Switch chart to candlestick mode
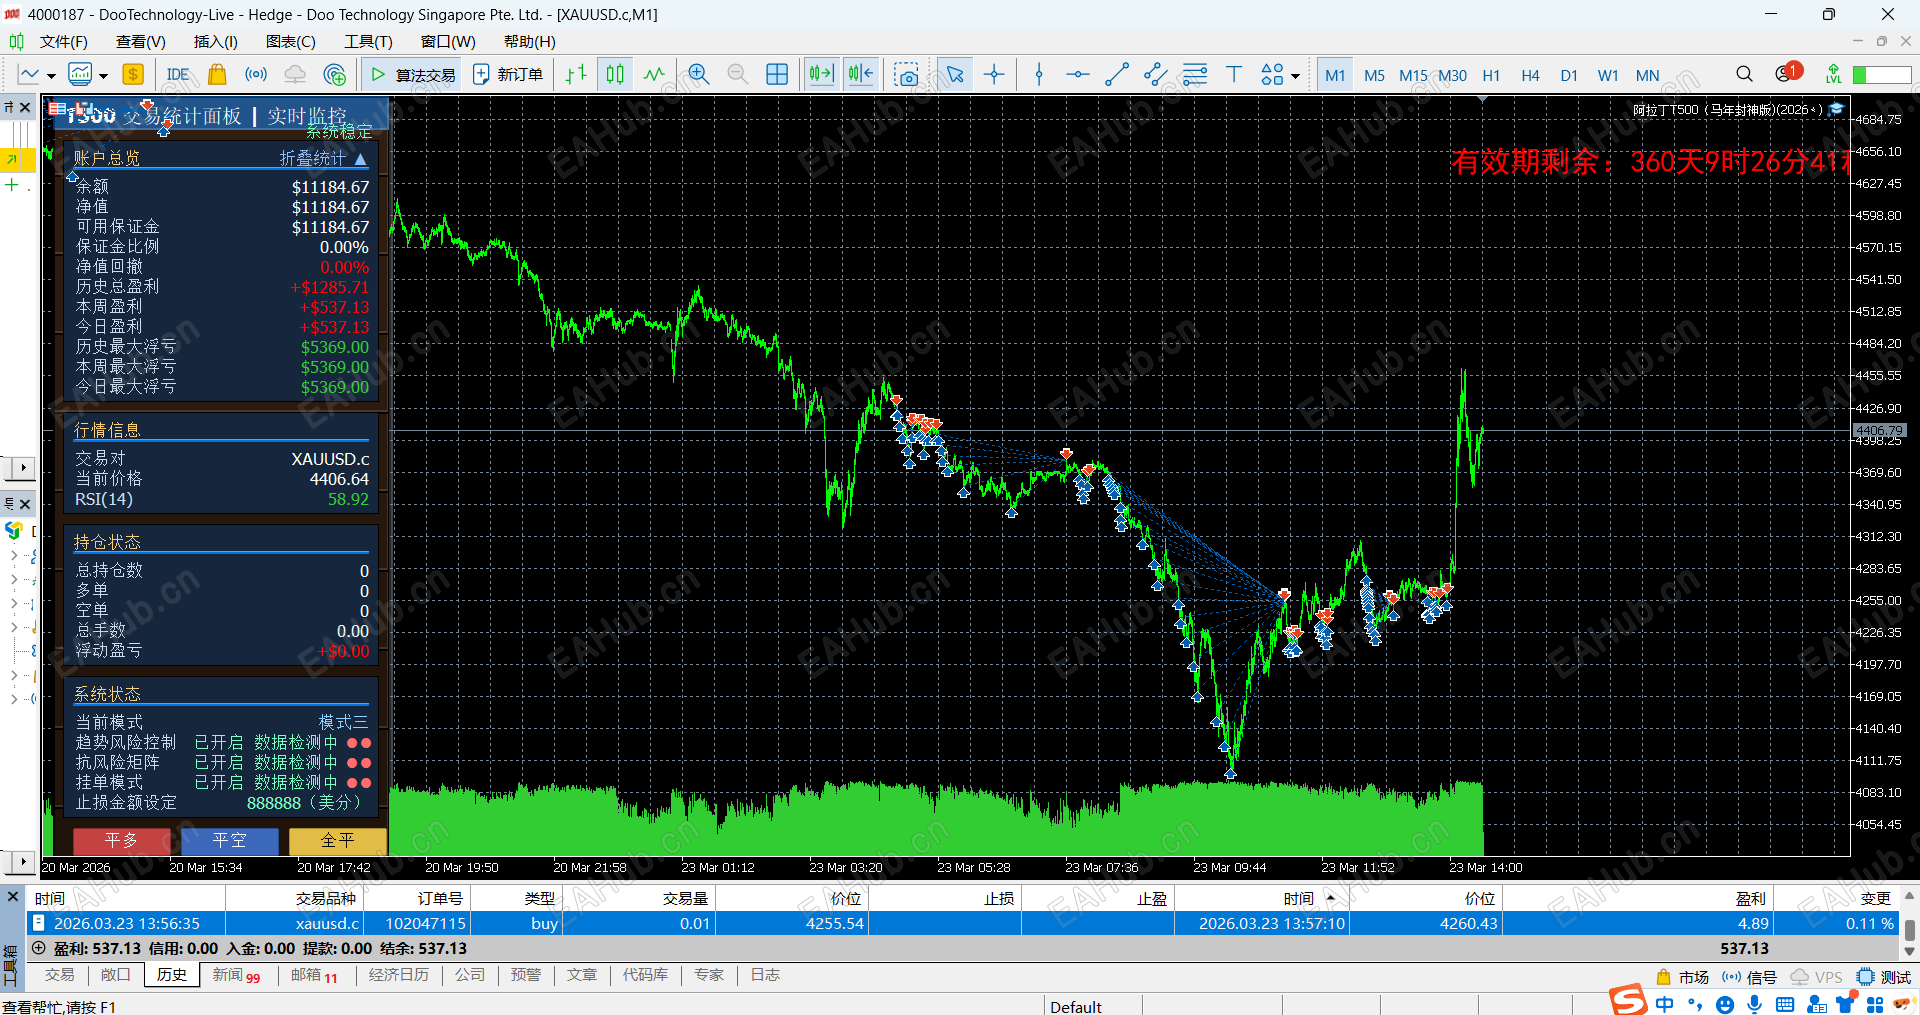The height and width of the screenshot is (1015, 1920). pyautogui.click(x=615, y=74)
